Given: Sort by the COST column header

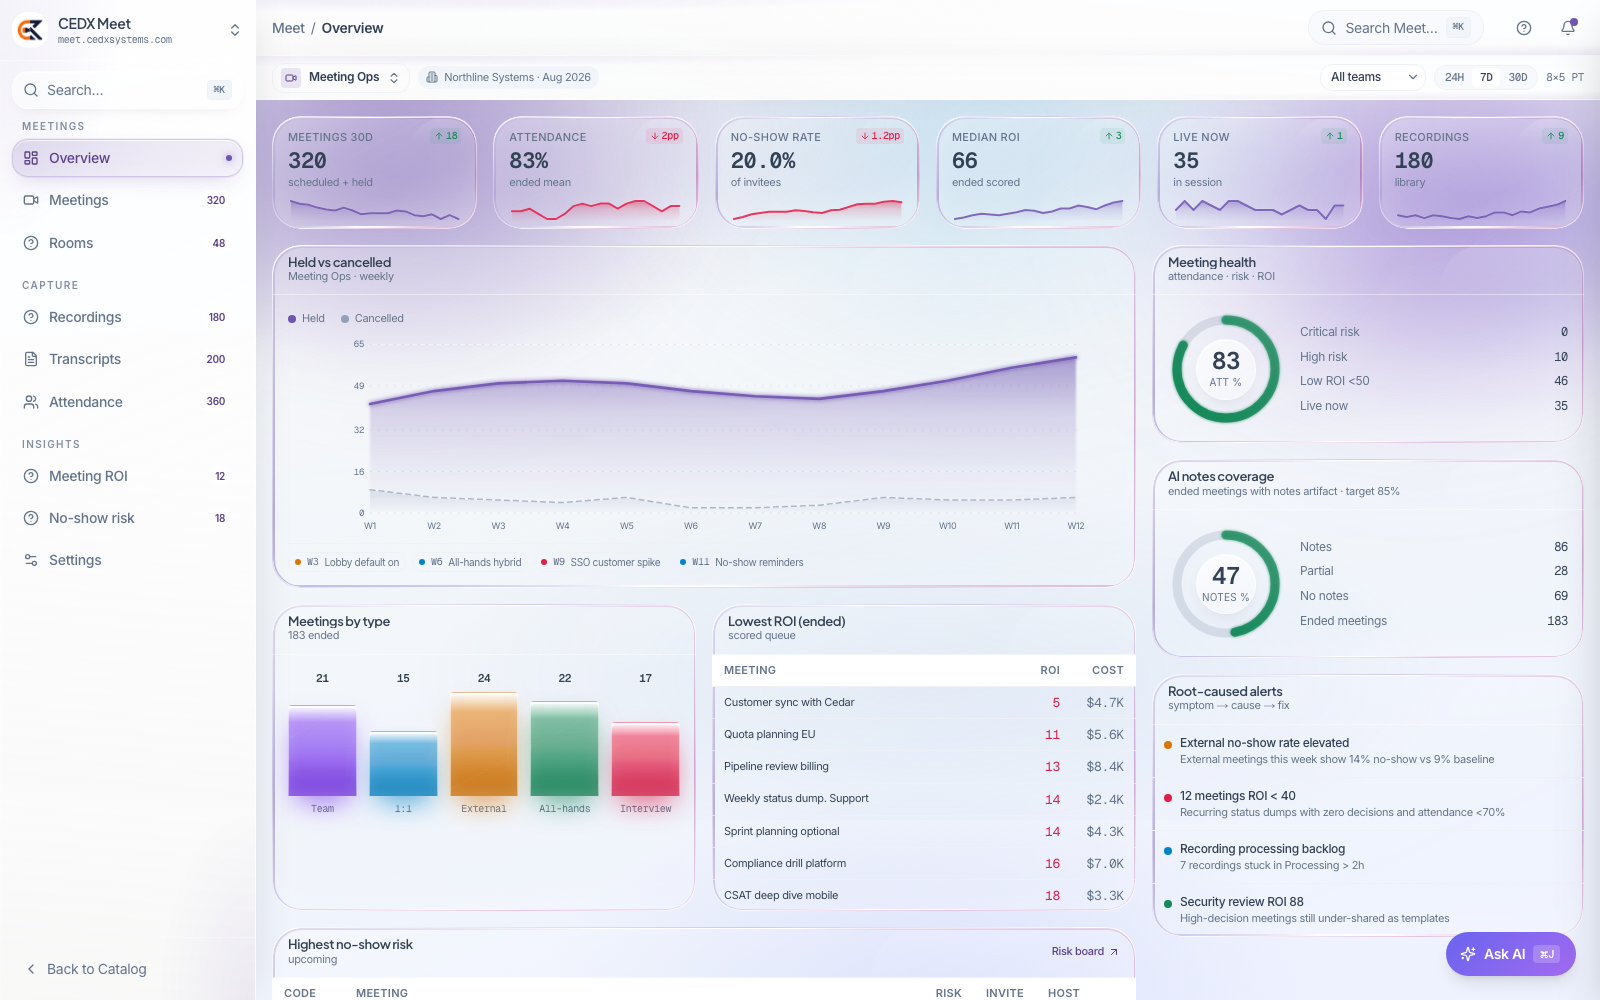Looking at the screenshot, I should point(1107,670).
